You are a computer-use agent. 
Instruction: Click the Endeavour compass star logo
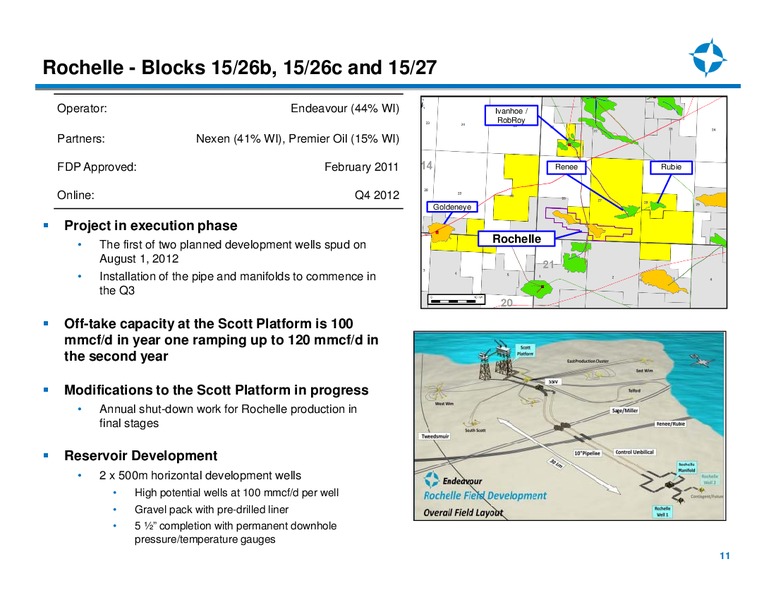(708, 57)
